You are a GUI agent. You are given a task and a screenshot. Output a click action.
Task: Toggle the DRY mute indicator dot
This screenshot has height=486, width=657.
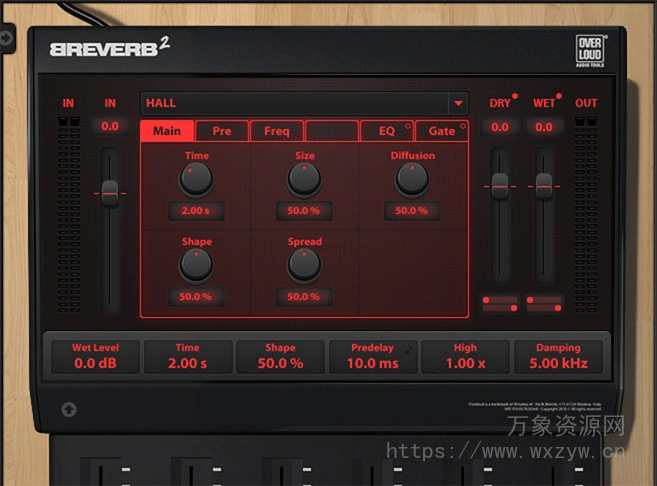(x=515, y=96)
